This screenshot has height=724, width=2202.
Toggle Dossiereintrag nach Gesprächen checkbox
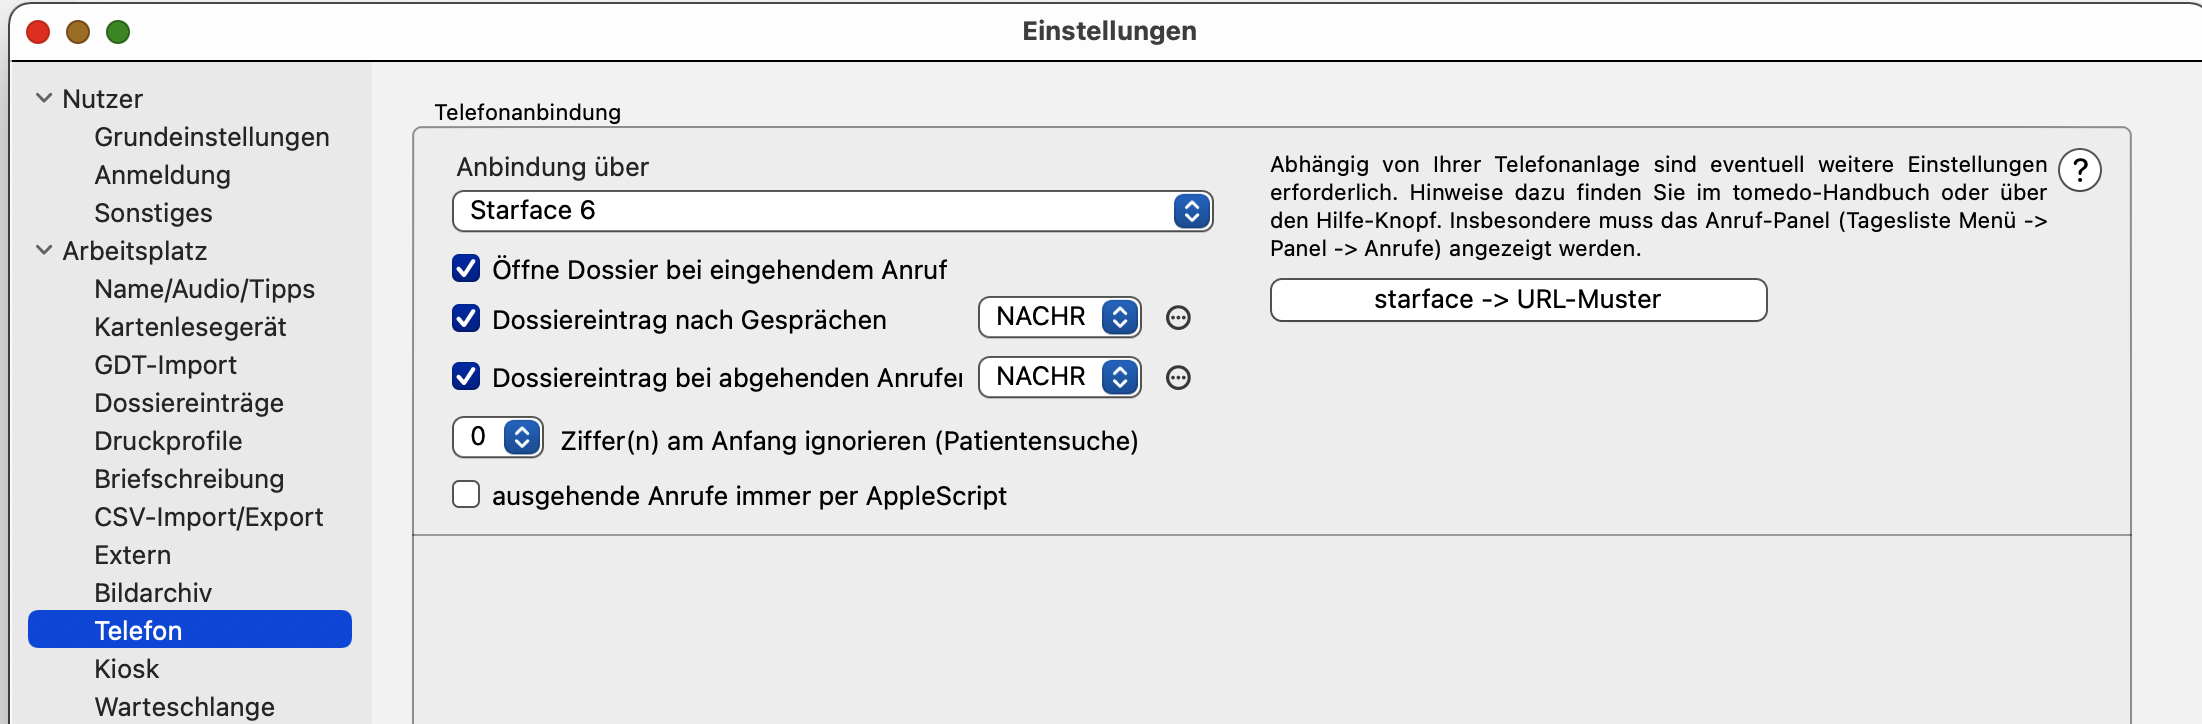point(466,318)
